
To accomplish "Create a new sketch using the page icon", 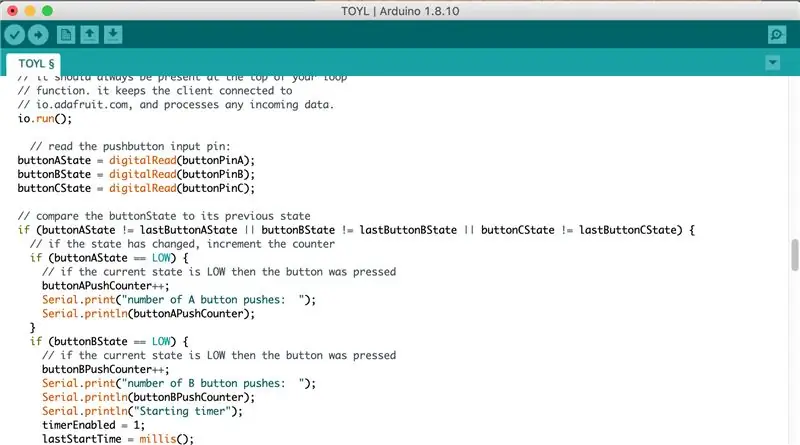I will point(66,35).
